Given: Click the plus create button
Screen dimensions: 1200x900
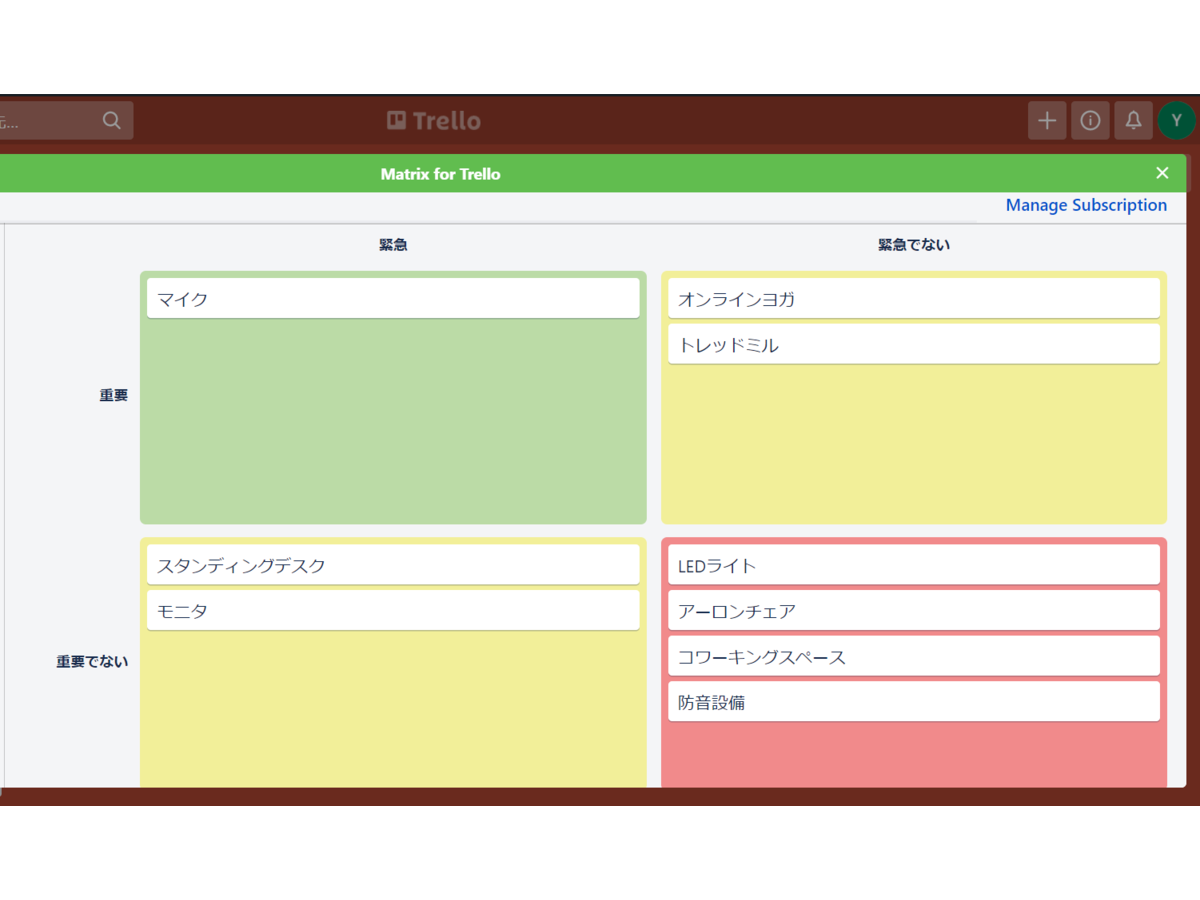Looking at the screenshot, I should [x=1047, y=121].
